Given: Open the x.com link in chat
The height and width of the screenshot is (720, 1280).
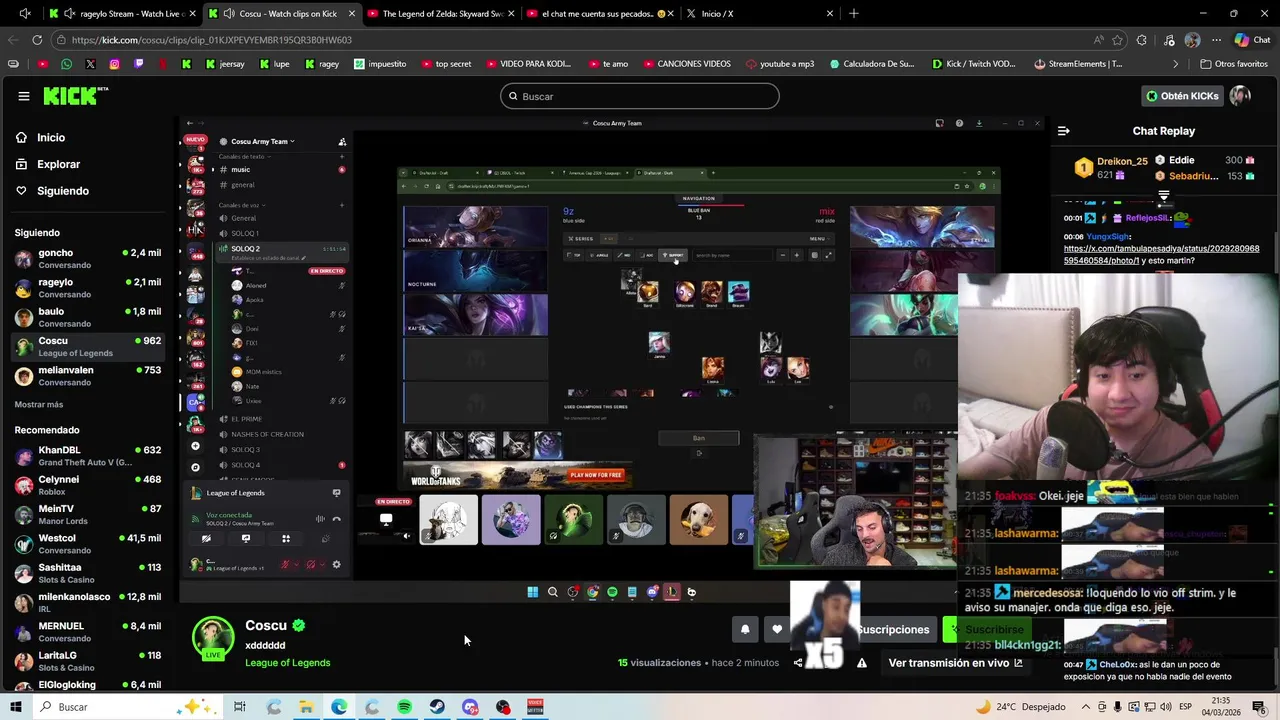Looking at the screenshot, I should click(1161, 254).
